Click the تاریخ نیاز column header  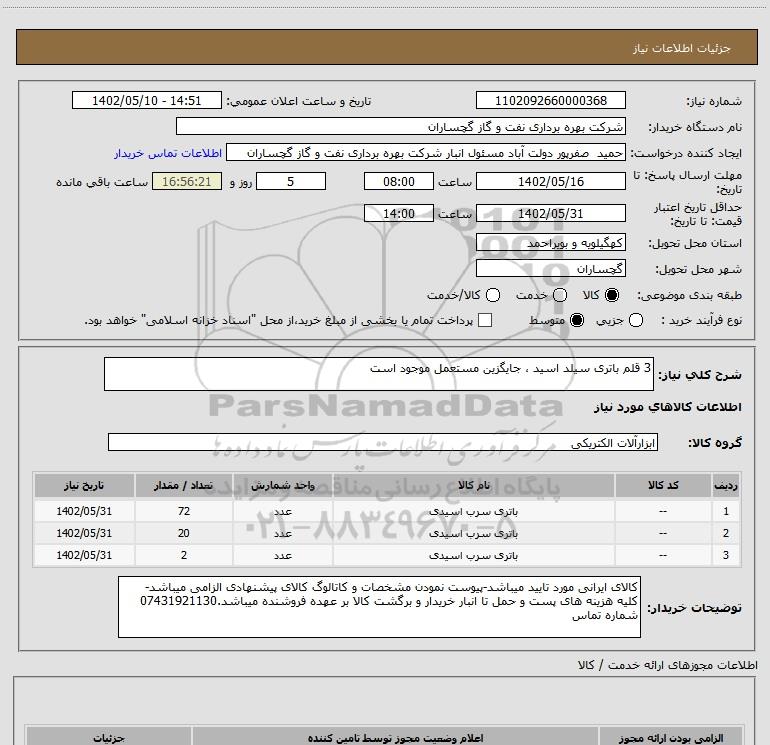(x=84, y=486)
